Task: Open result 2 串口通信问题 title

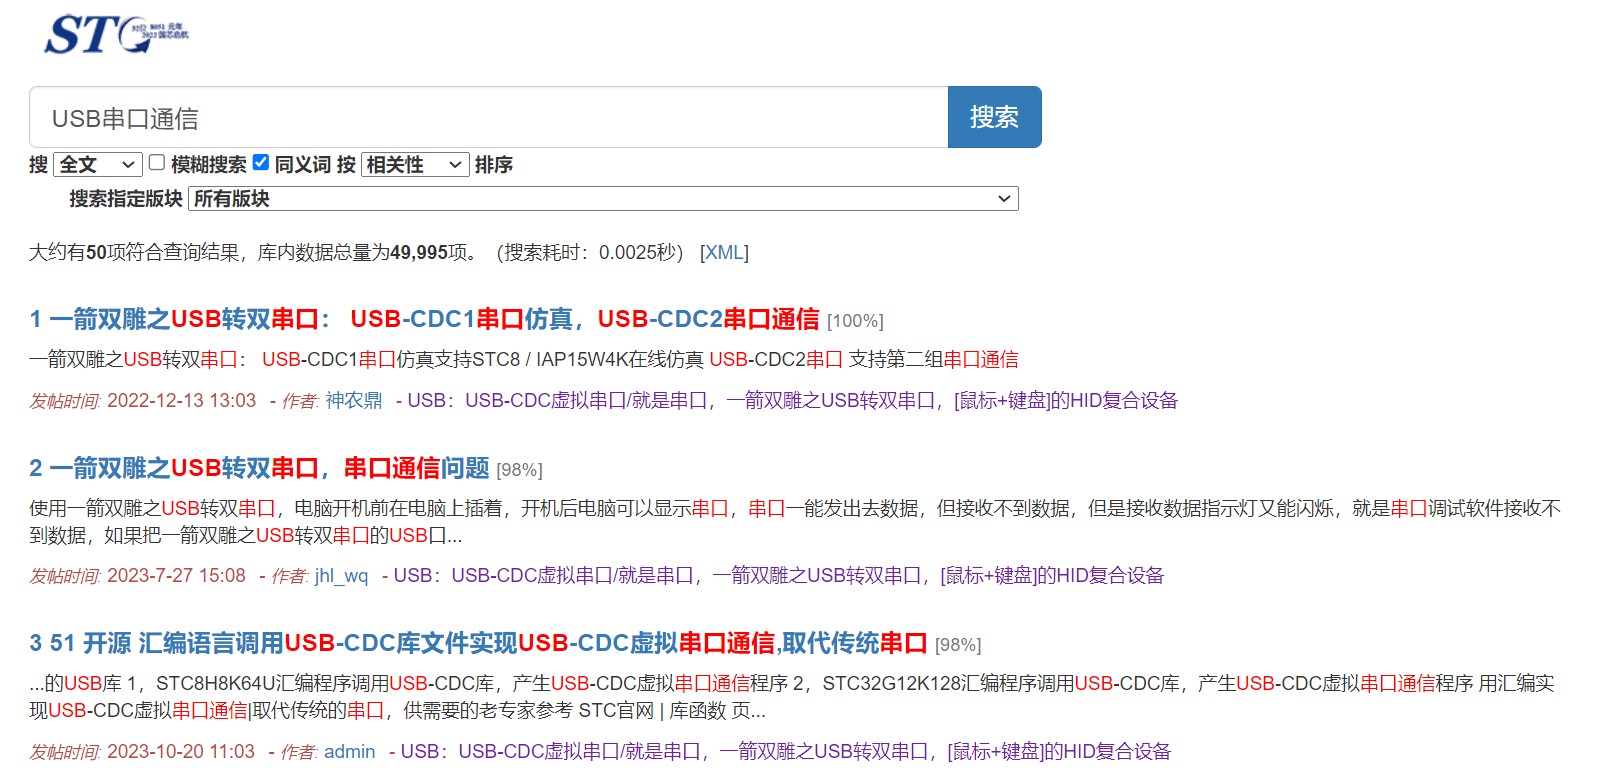Action: (260, 468)
